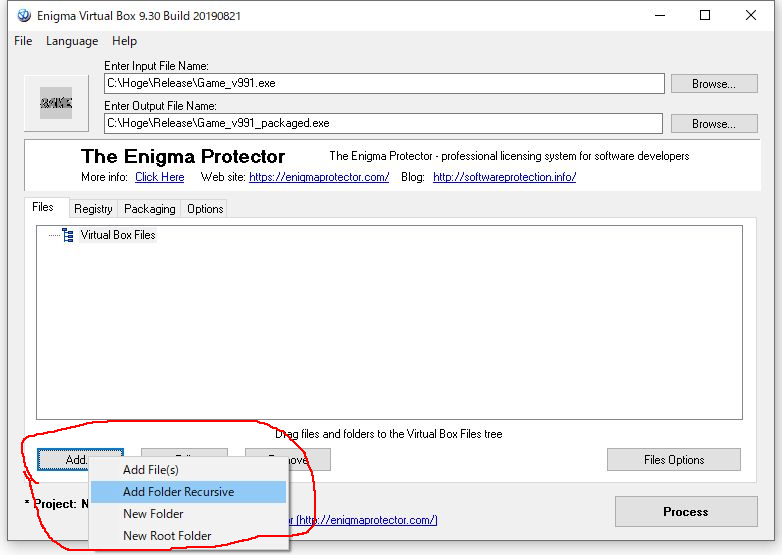Maximize the Enigma Virtual Box window
The width and height of the screenshot is (782, 555).
click(x=705, y=15)
